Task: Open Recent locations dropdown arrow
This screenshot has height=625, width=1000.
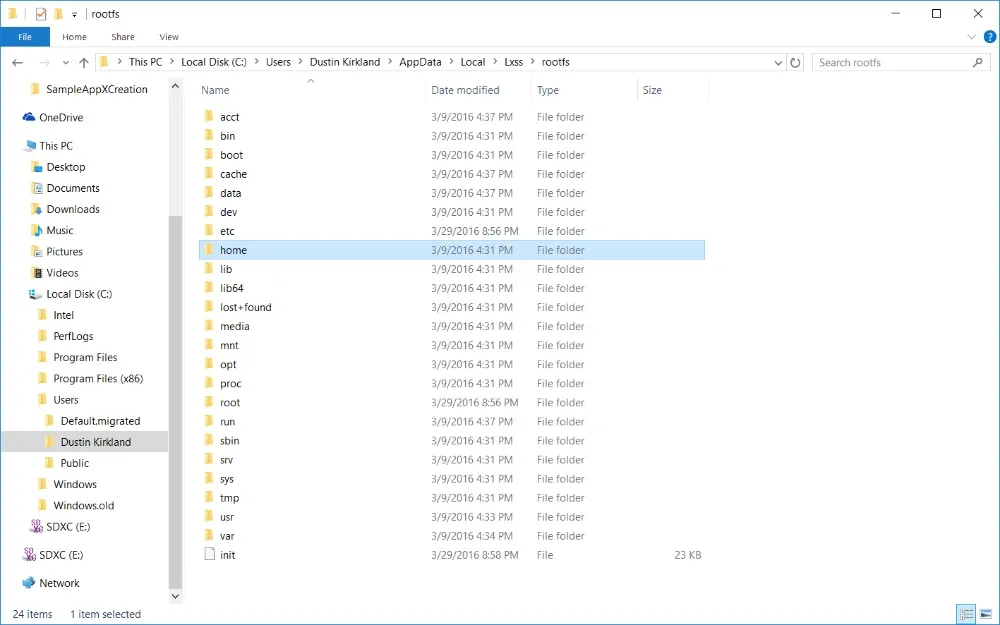Action: click(65, 62)
